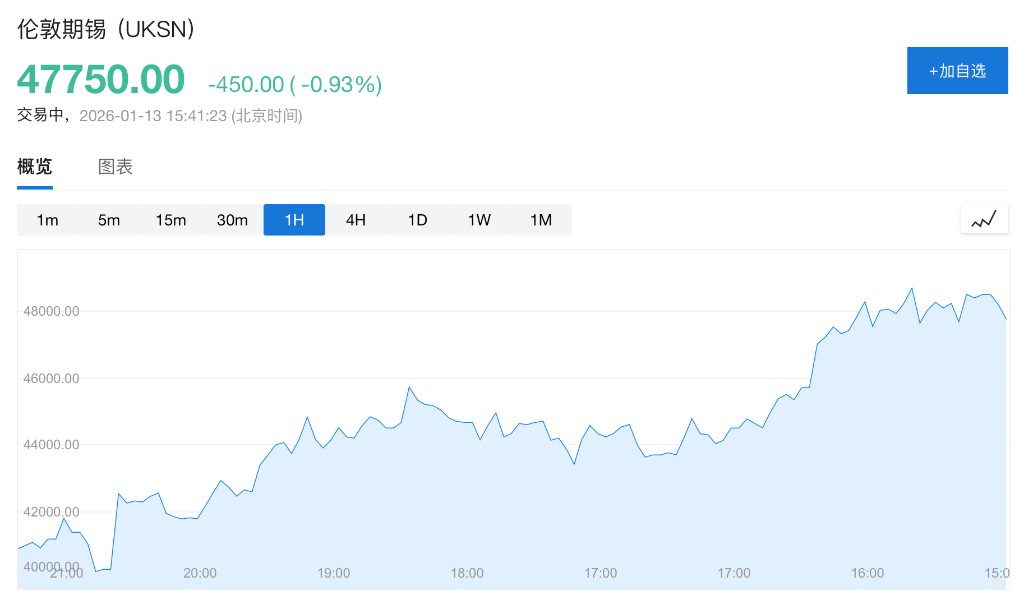Open the 图表 tab
This screenshot has height=604, width=1024.
coord(115,167)
